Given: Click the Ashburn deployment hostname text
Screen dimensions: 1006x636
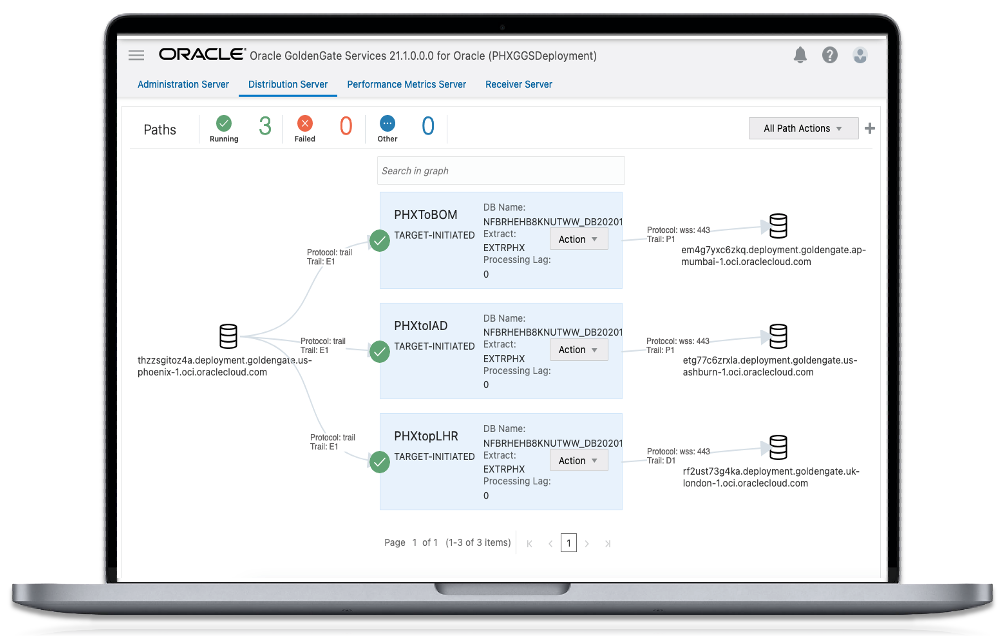Looking at the screenshot, I should click(770, 366).
